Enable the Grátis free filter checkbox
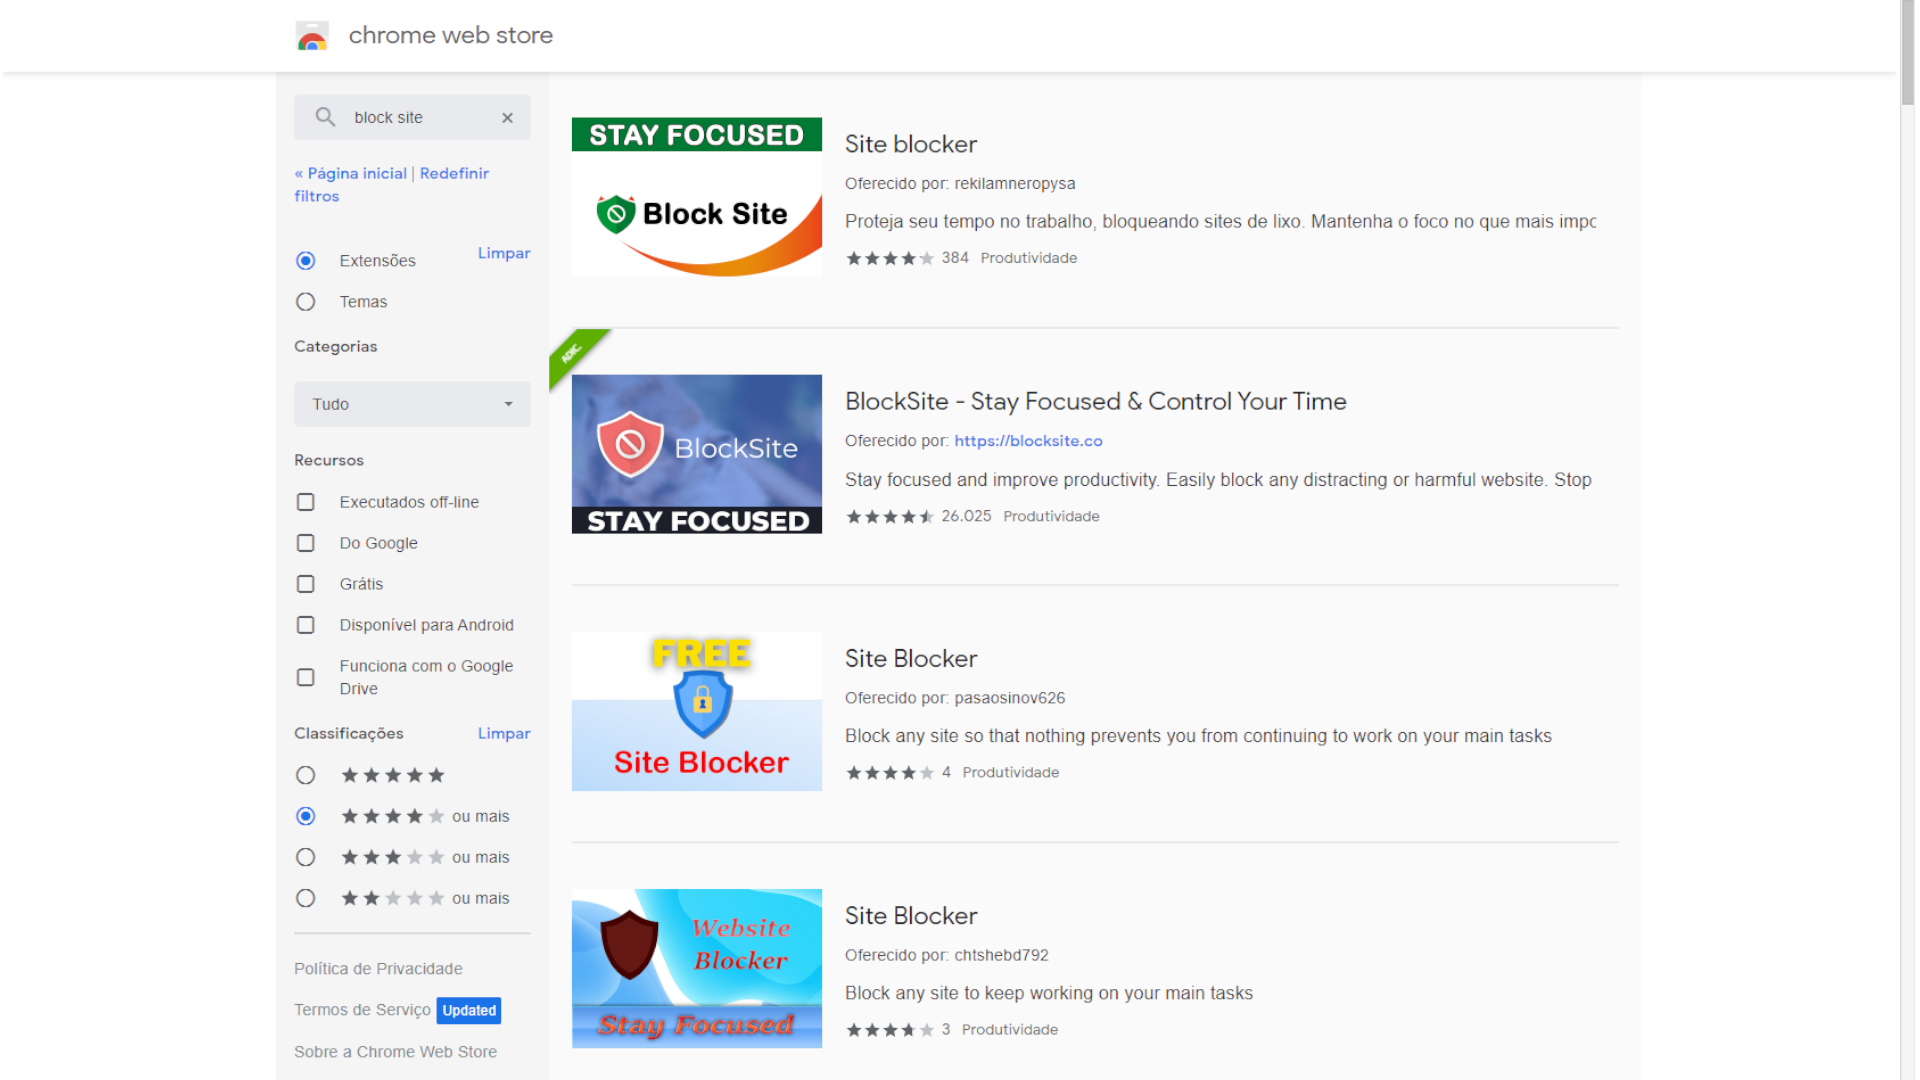1920x1080 pixels. pyautogui.click(x=305, y=583)
